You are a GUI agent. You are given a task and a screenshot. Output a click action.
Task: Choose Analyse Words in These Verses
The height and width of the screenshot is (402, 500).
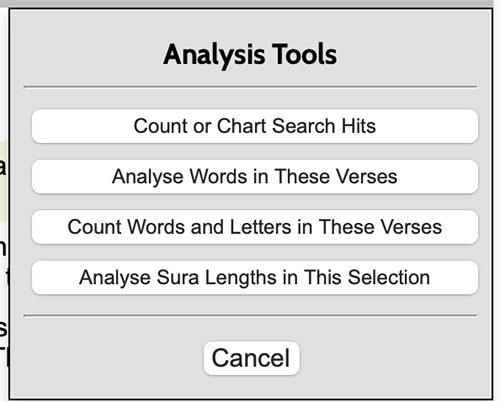click(x=255, y=177)
